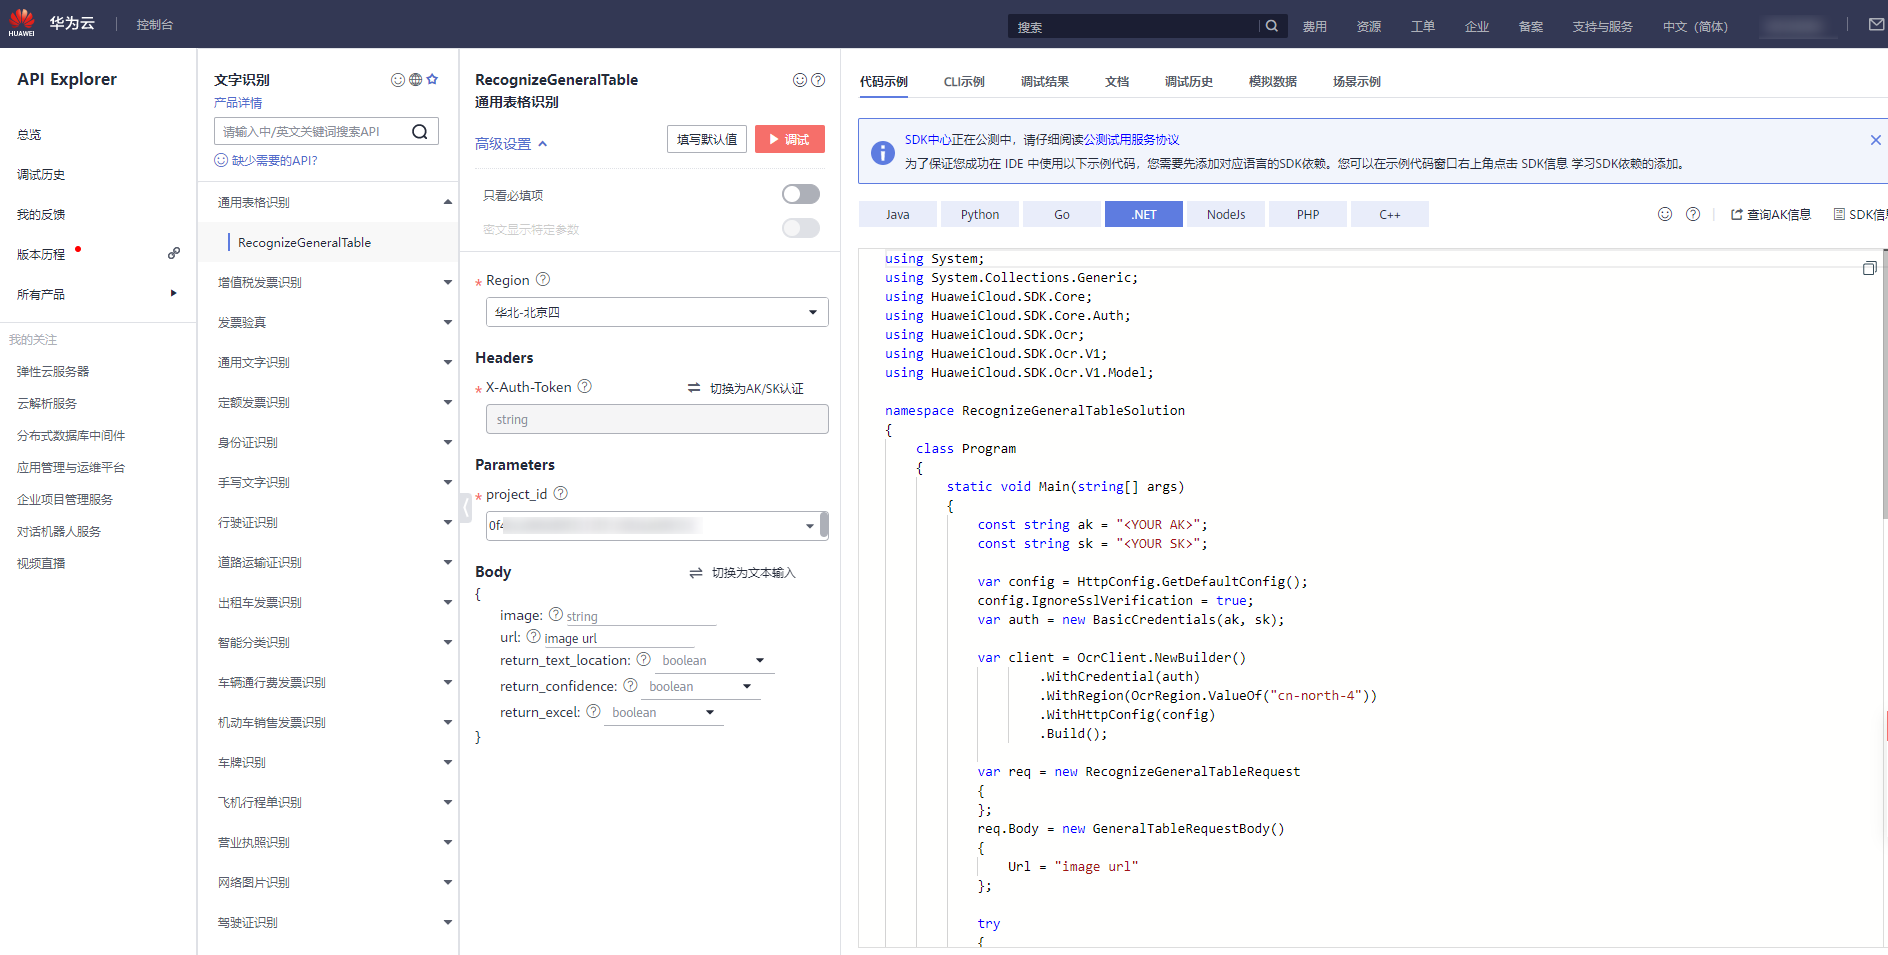Click smiley icon above code panel
The image size is (1888, 955).
pyautogui.click(x=1665, y=214)
